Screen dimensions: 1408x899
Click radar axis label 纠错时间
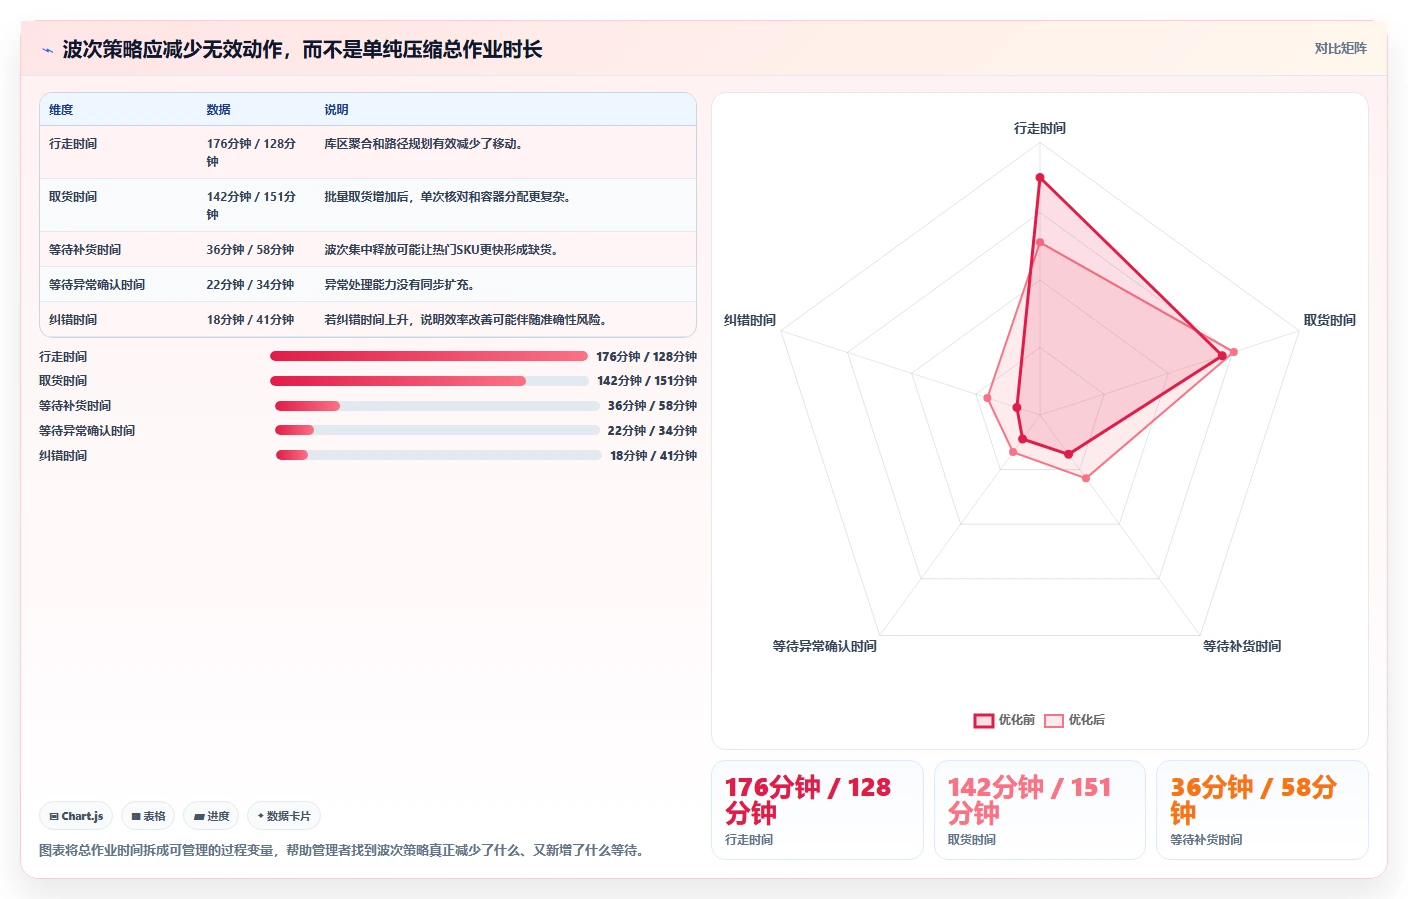[x=750, y=320]
